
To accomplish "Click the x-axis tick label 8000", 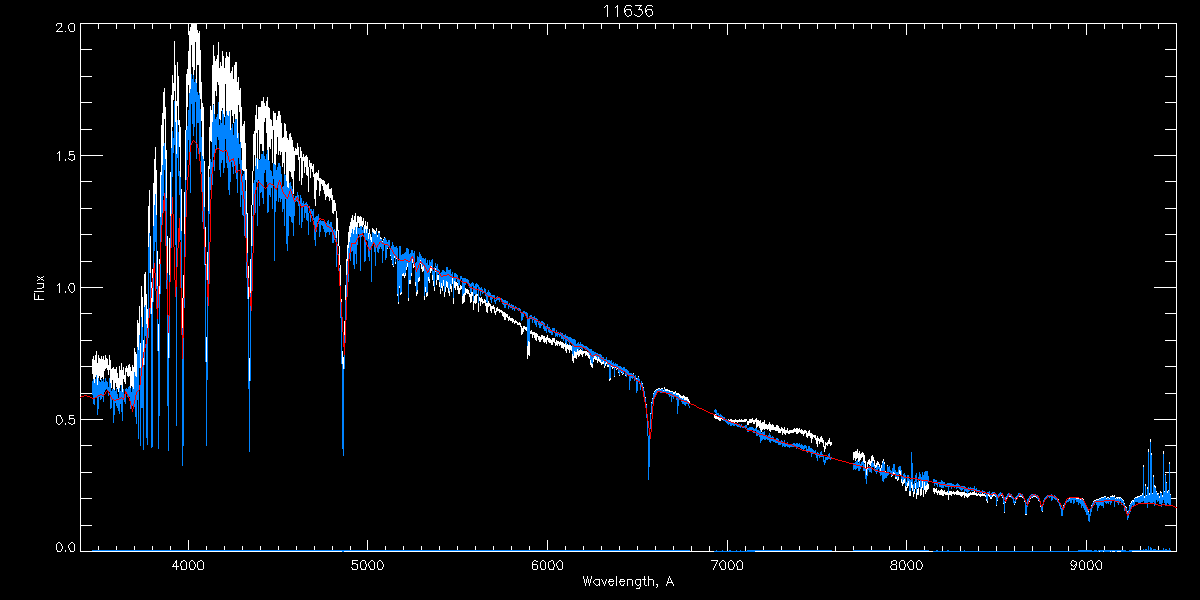I will (906, 564).
